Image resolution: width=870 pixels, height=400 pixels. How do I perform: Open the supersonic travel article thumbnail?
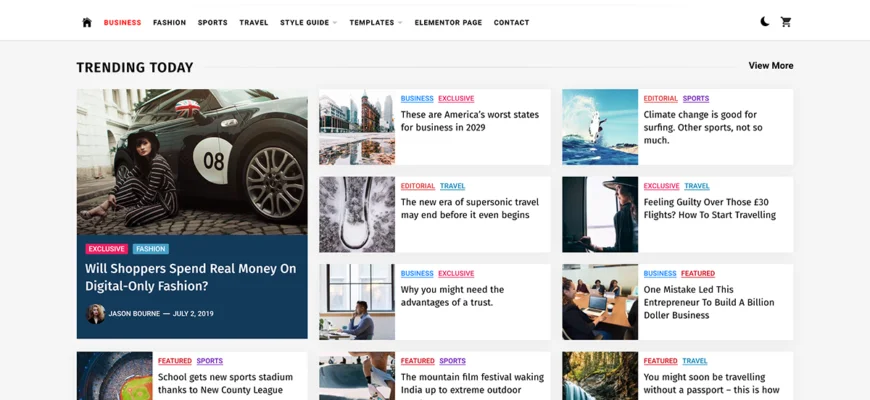pyautogui.click(x=357, y=214)
